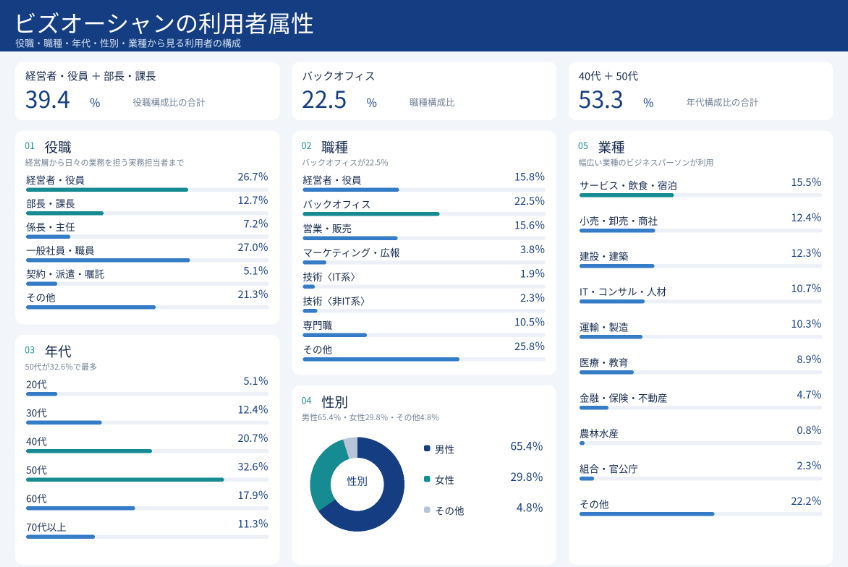This screenshot has height=567, width=848.
Task: Click the 30代 row label
Action: (x=36, y=413)
